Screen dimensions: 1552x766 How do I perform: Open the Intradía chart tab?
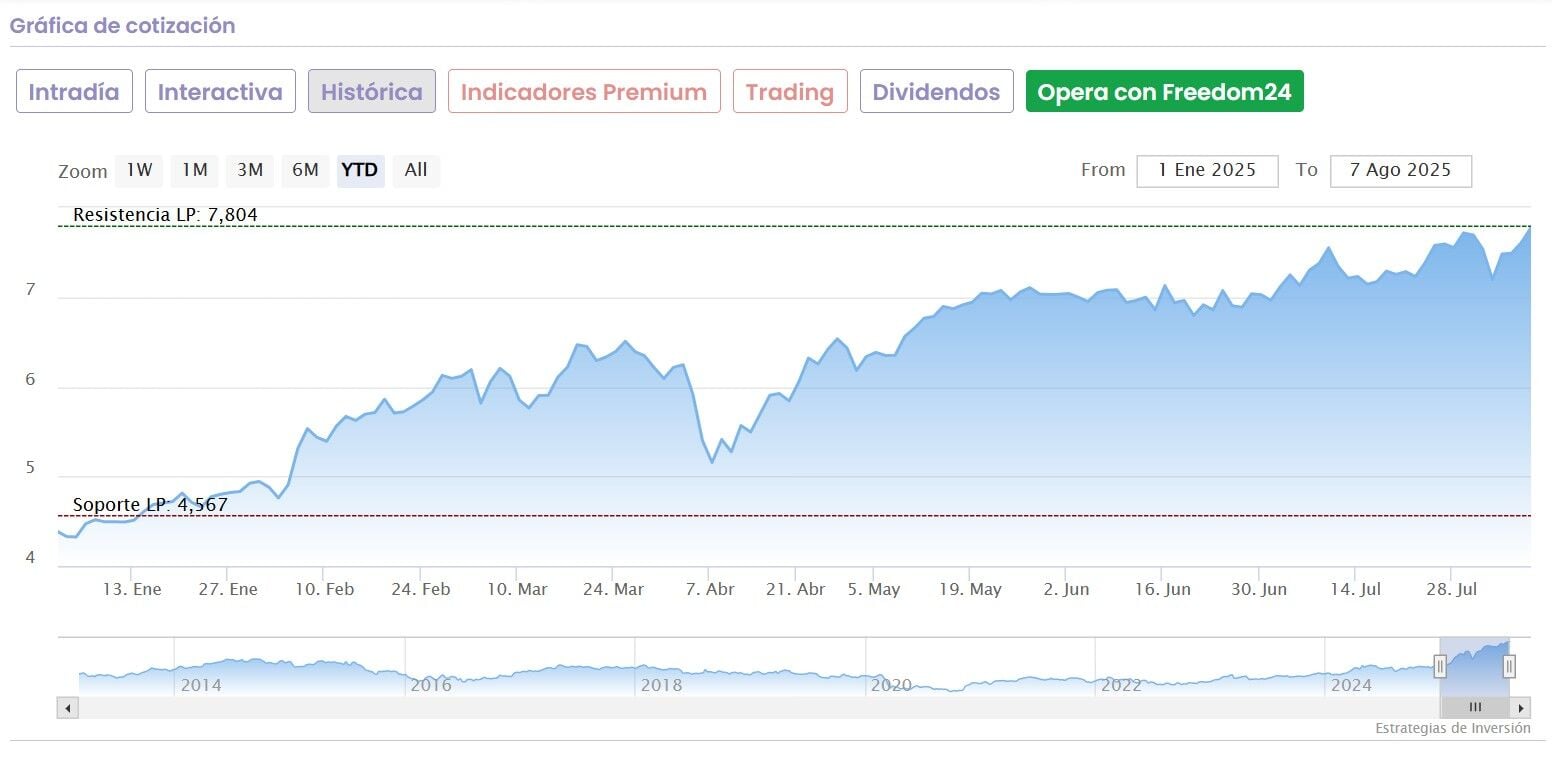point(74,92)
